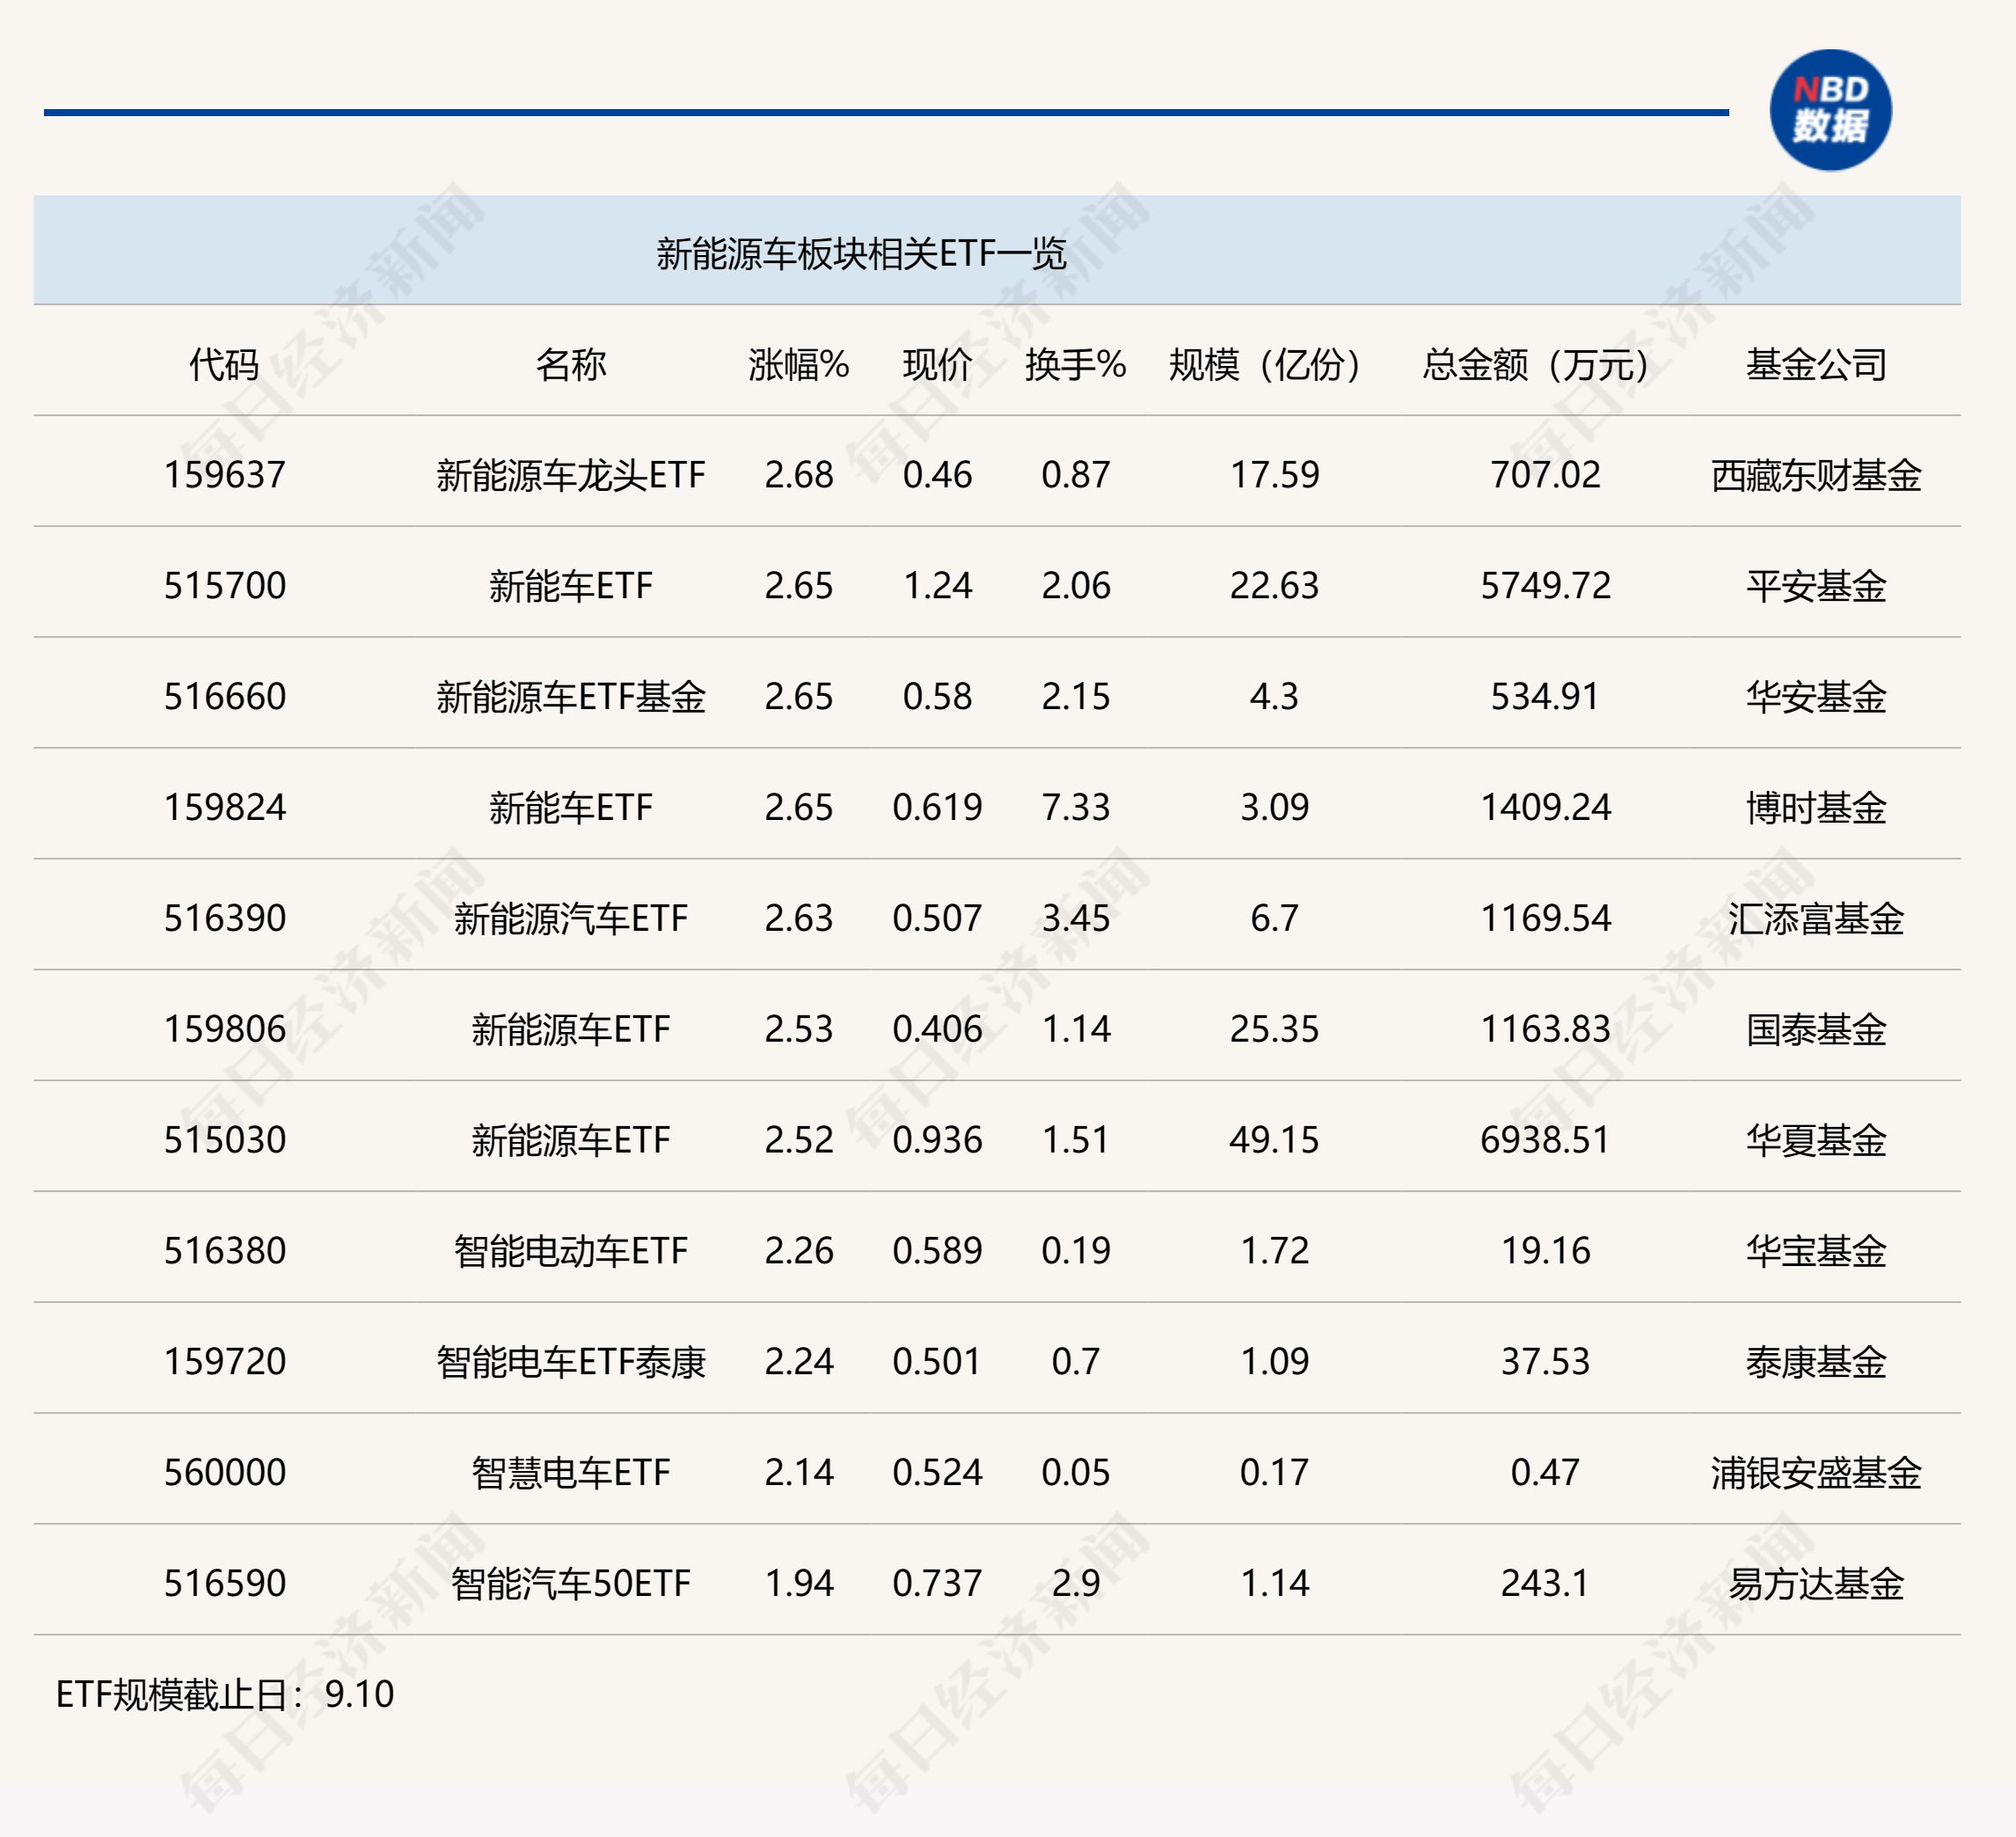Click the 智能汽车50ETF name cell
Screen dimensions: 2016x1837
coord(570,1584)
